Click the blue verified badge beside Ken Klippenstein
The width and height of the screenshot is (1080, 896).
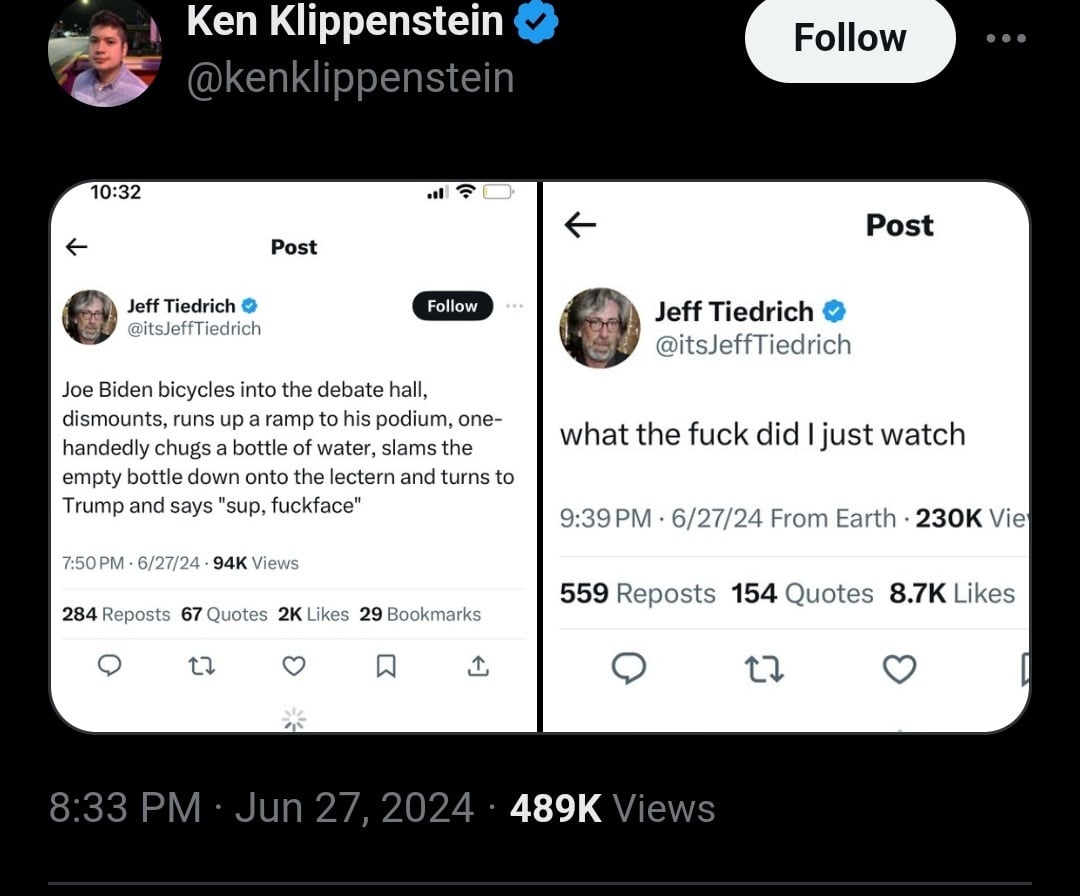point(536,22)
